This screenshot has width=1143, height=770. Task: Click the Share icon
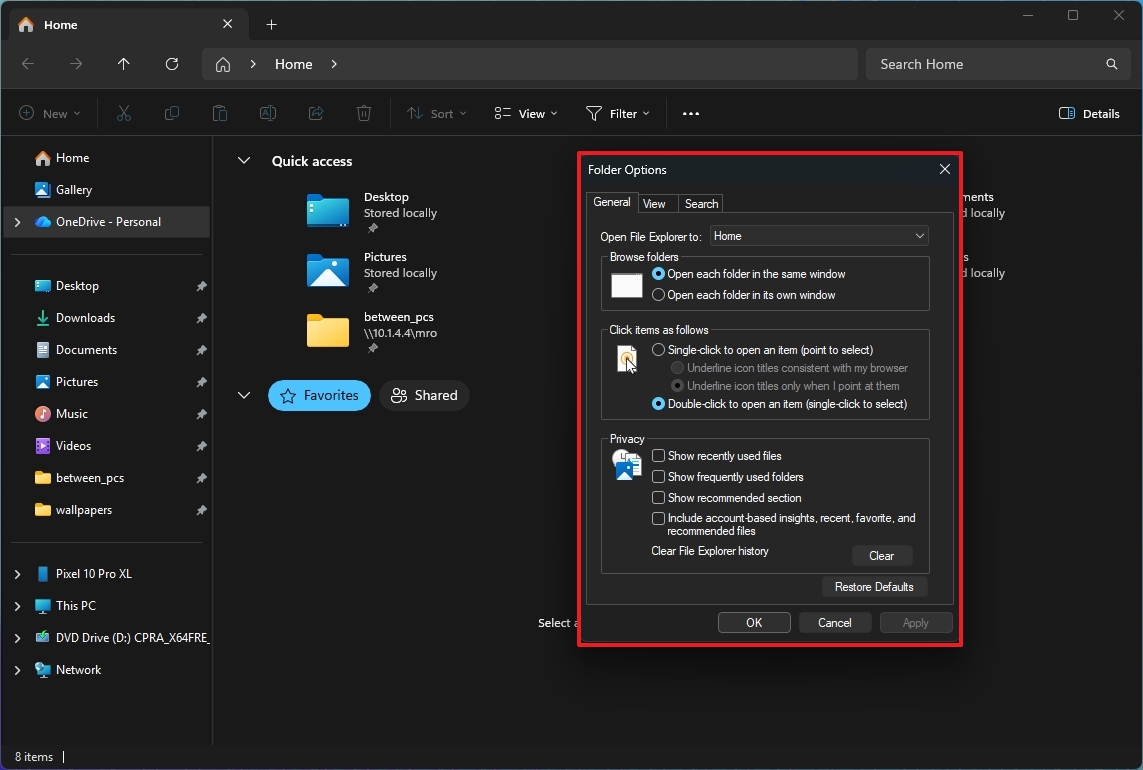coord(315,113)
